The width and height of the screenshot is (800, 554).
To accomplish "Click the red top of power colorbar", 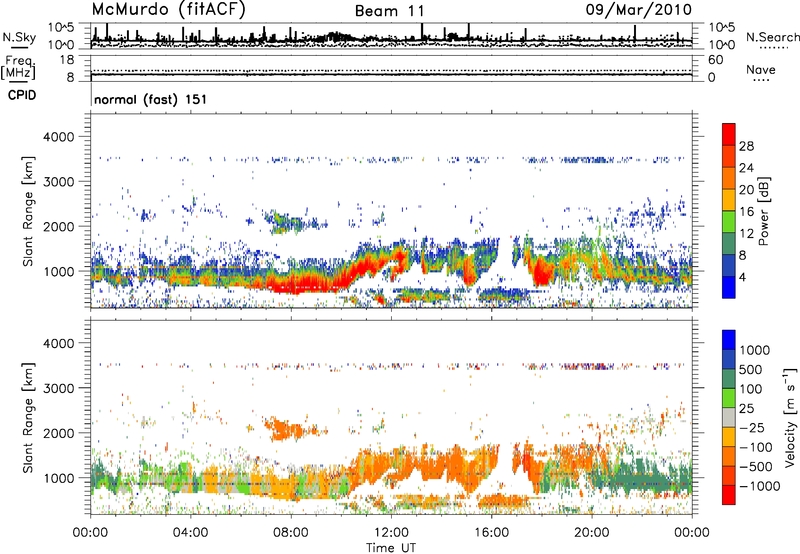I will click(729, 134).
